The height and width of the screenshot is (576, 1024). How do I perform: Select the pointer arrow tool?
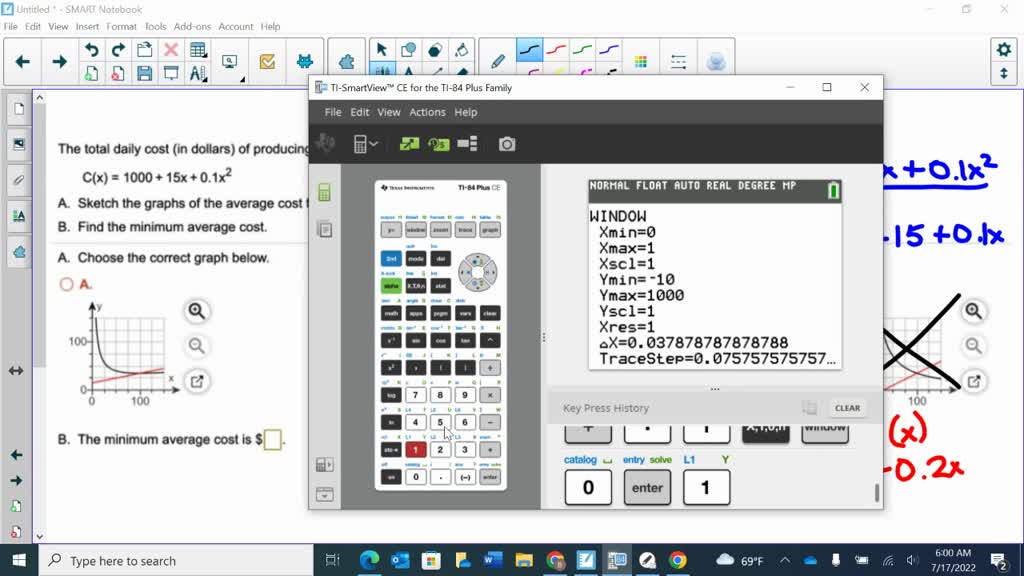tap(381, 50)
